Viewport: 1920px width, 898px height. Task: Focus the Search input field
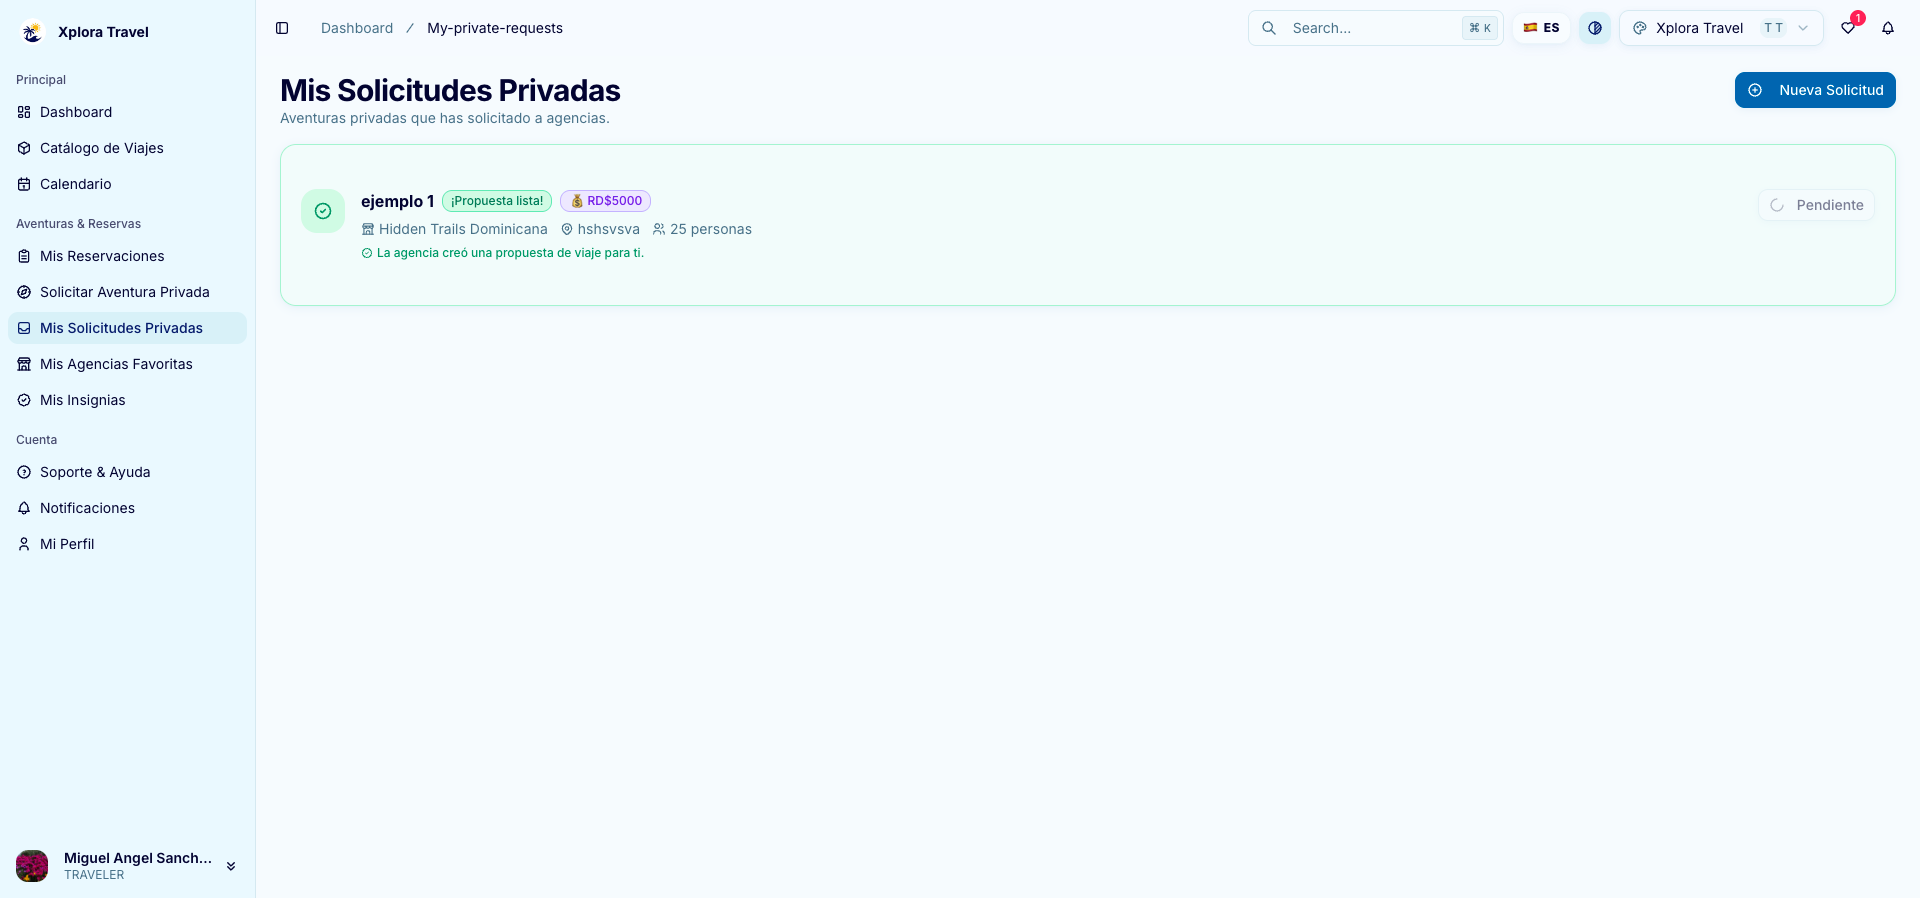coord(1375,28)
